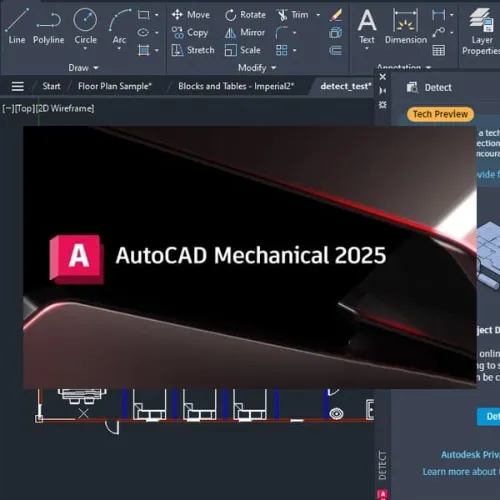Expand the Modify panel
500x500 pixels.
(x=257, y=68)
